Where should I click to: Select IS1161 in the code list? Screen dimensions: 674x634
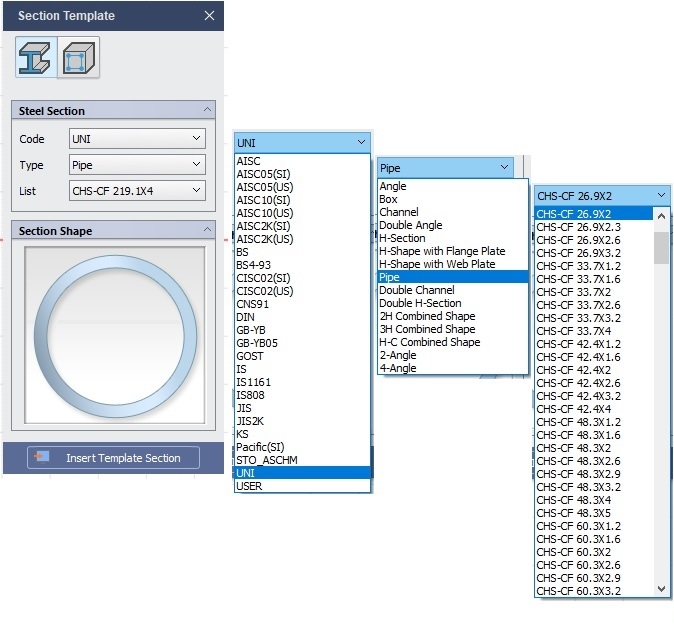pyautogui.click(x=302, y=382)
